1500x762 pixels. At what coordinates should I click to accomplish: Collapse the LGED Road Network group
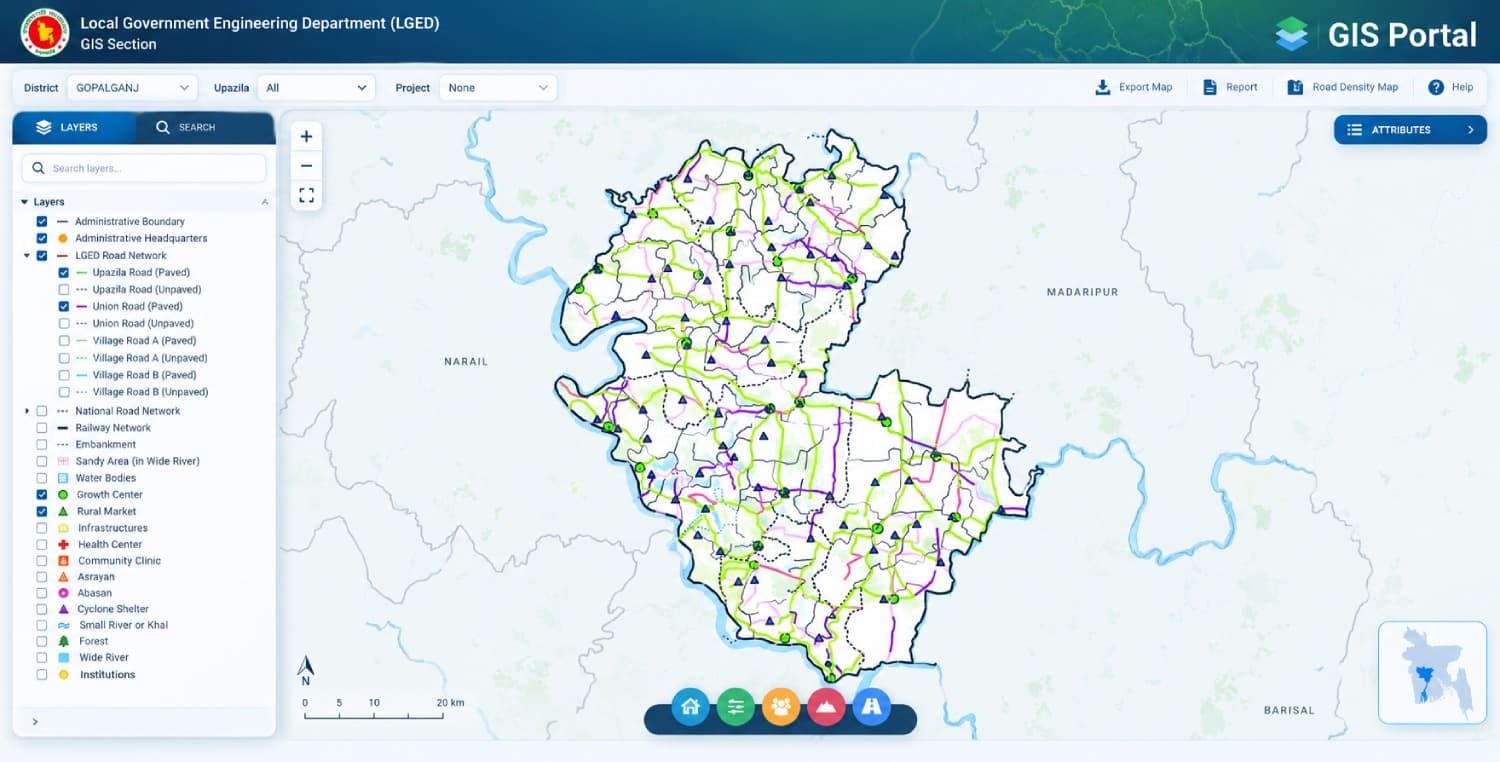click(x=27, y=255)
